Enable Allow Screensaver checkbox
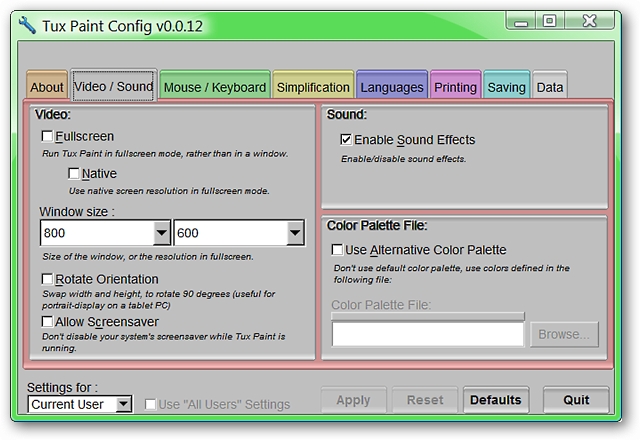 click(x=47, y=322)
